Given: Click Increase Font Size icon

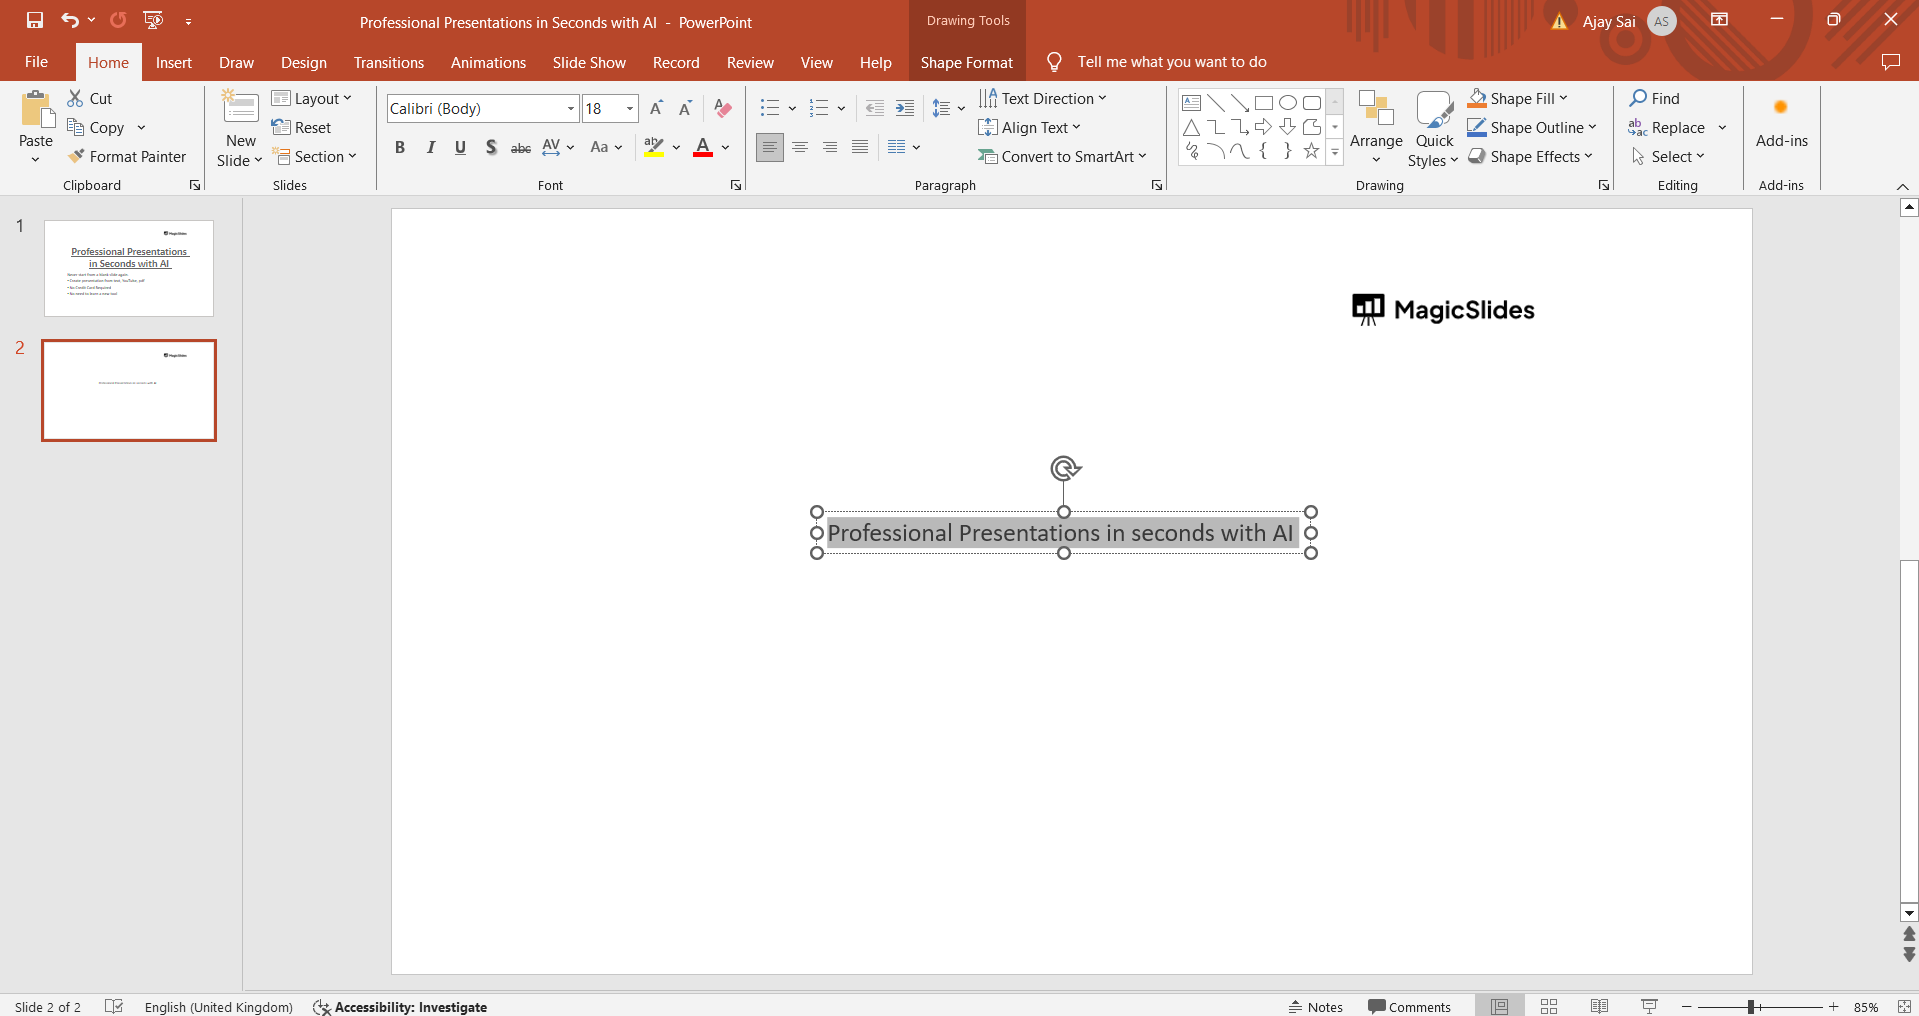Looking at the screenshot, I should click(x=656, y=108).
